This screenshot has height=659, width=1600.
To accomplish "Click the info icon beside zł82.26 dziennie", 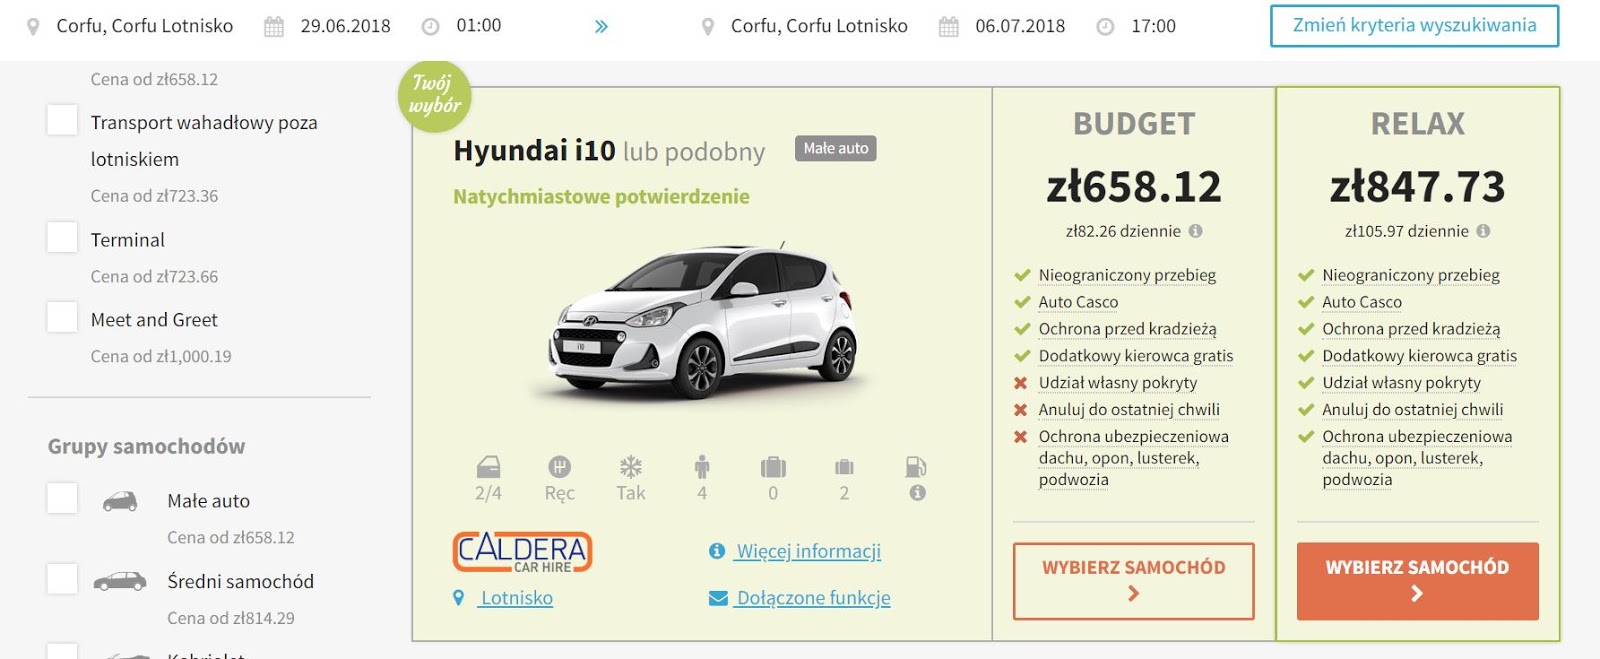I will 1195,231.
